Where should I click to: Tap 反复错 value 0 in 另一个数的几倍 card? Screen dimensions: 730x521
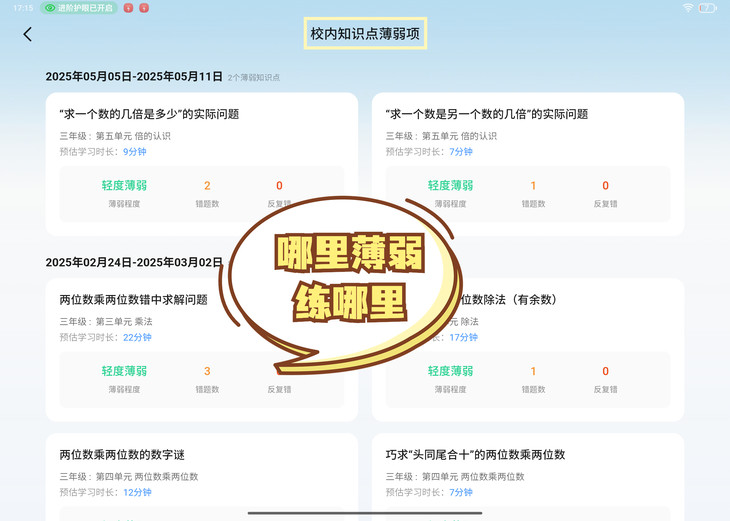tap(605, 186)
